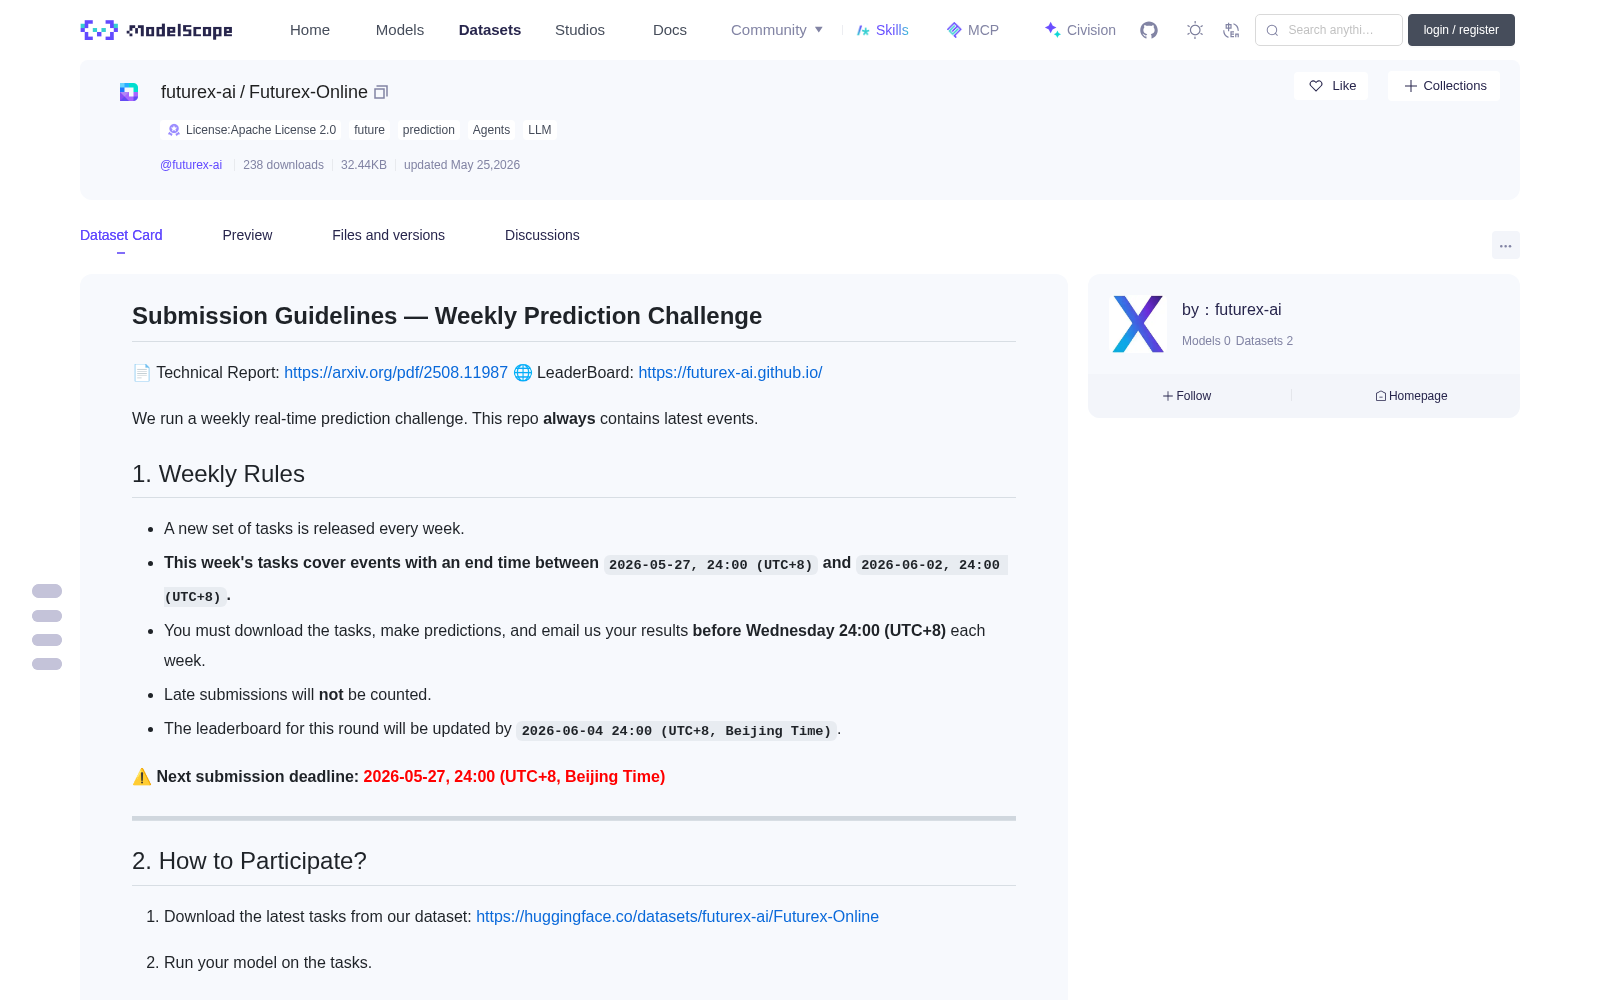Viewport: 1600px width, 1000px height.
Task: Add dataset to Collections
Action: coord(1444,86)
